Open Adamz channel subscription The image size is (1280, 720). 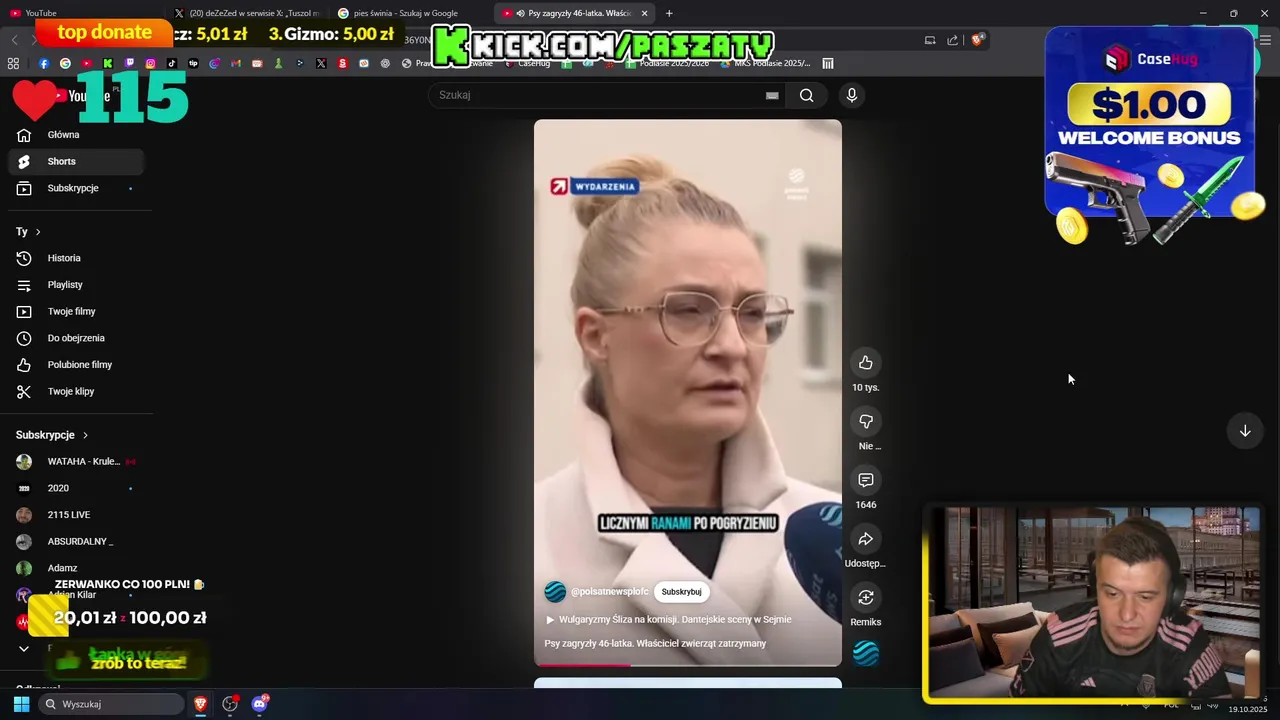click(76, 568)
